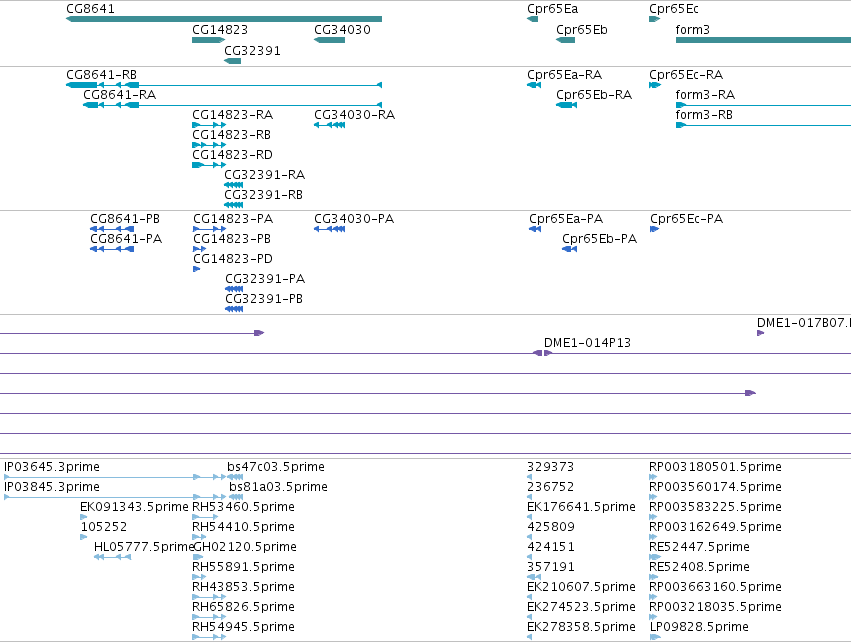Open the RP003560174.5prime EST entry
The image size is (851, 642).
pyautogui.click(x=715, y=487)
